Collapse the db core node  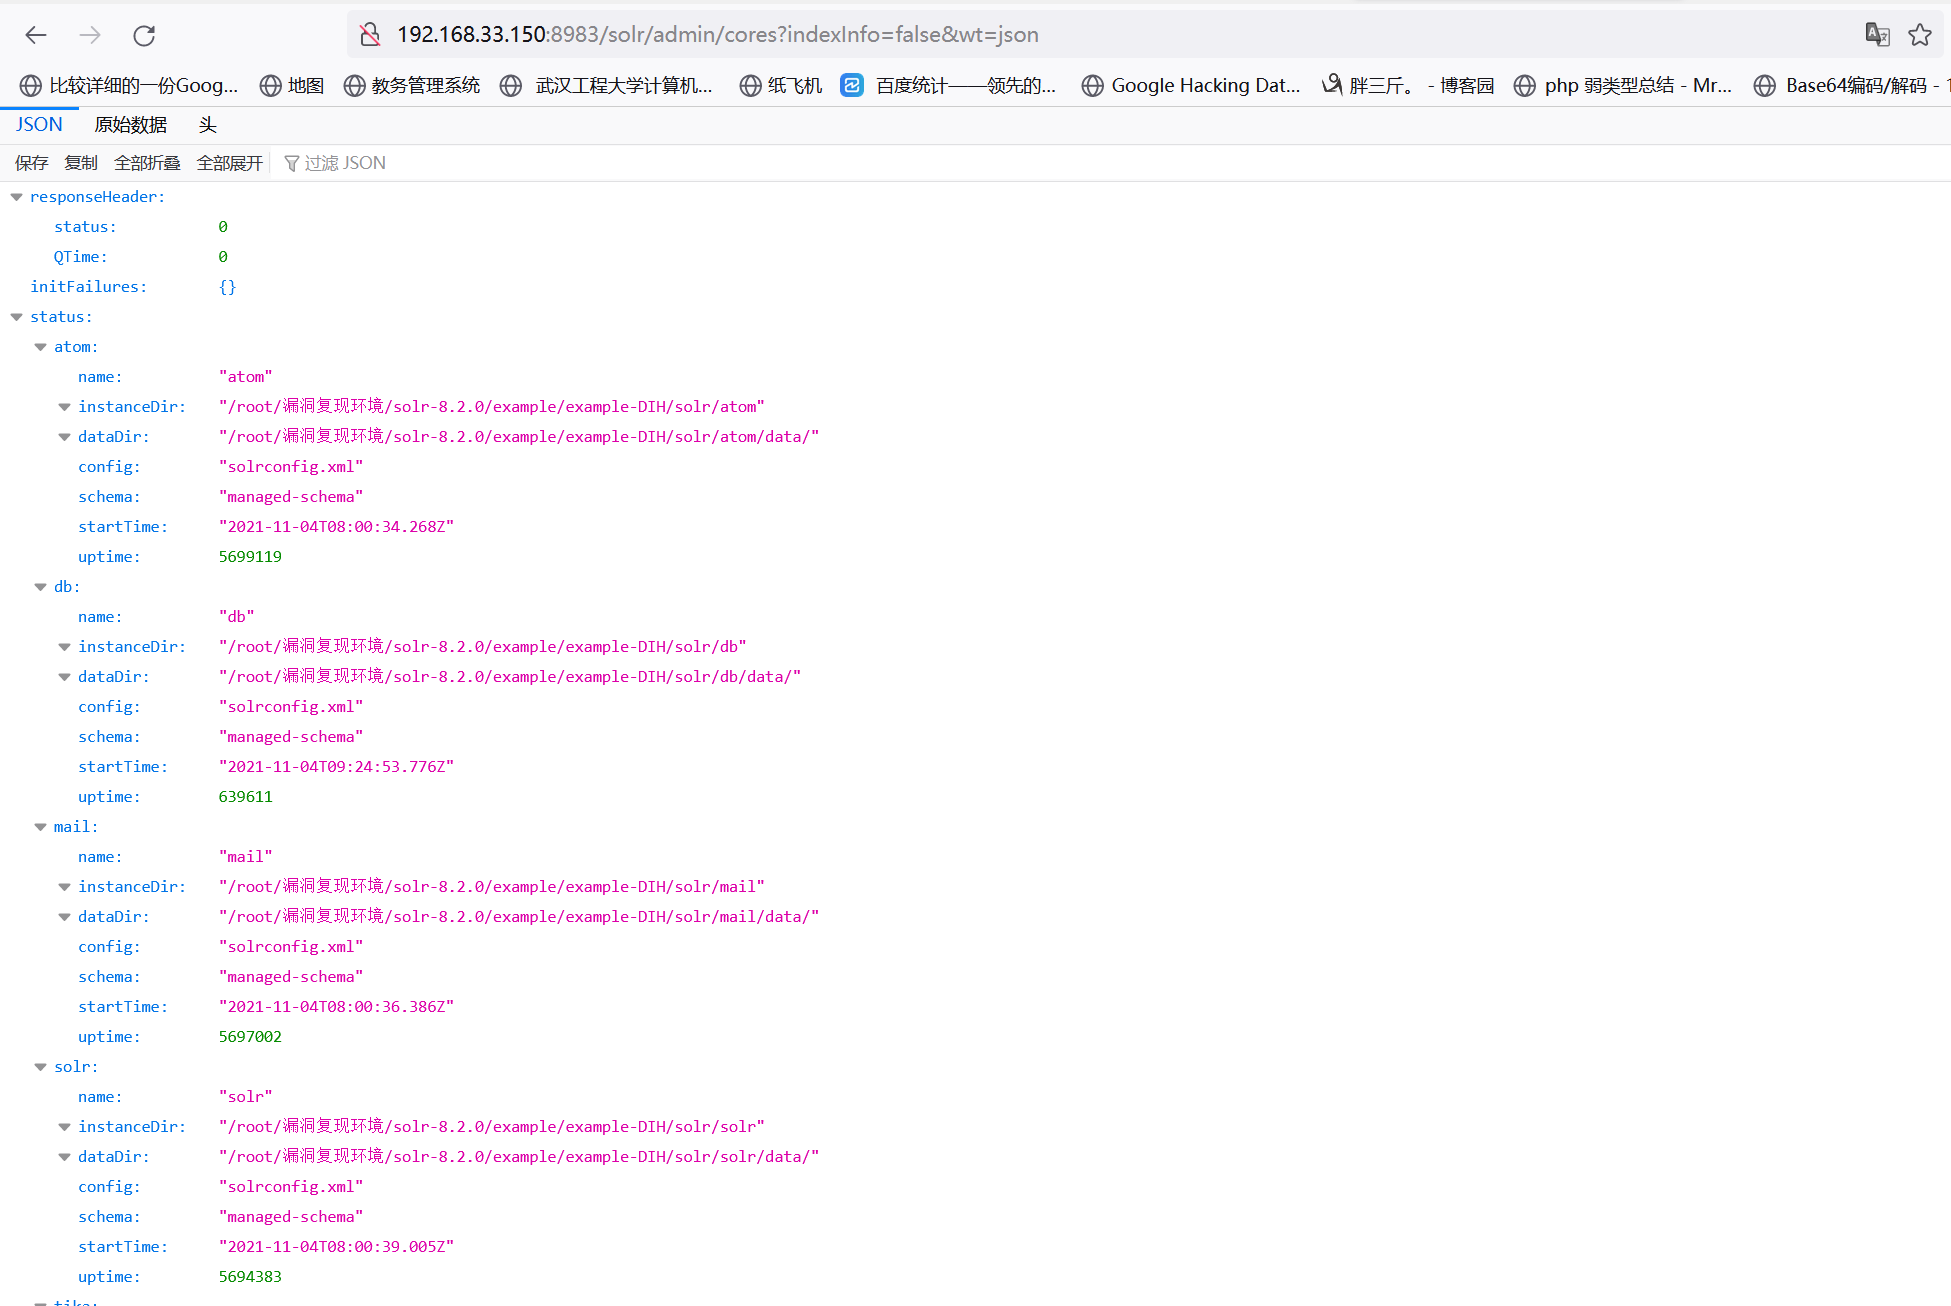pyautogui.click(x=41, y=587)
